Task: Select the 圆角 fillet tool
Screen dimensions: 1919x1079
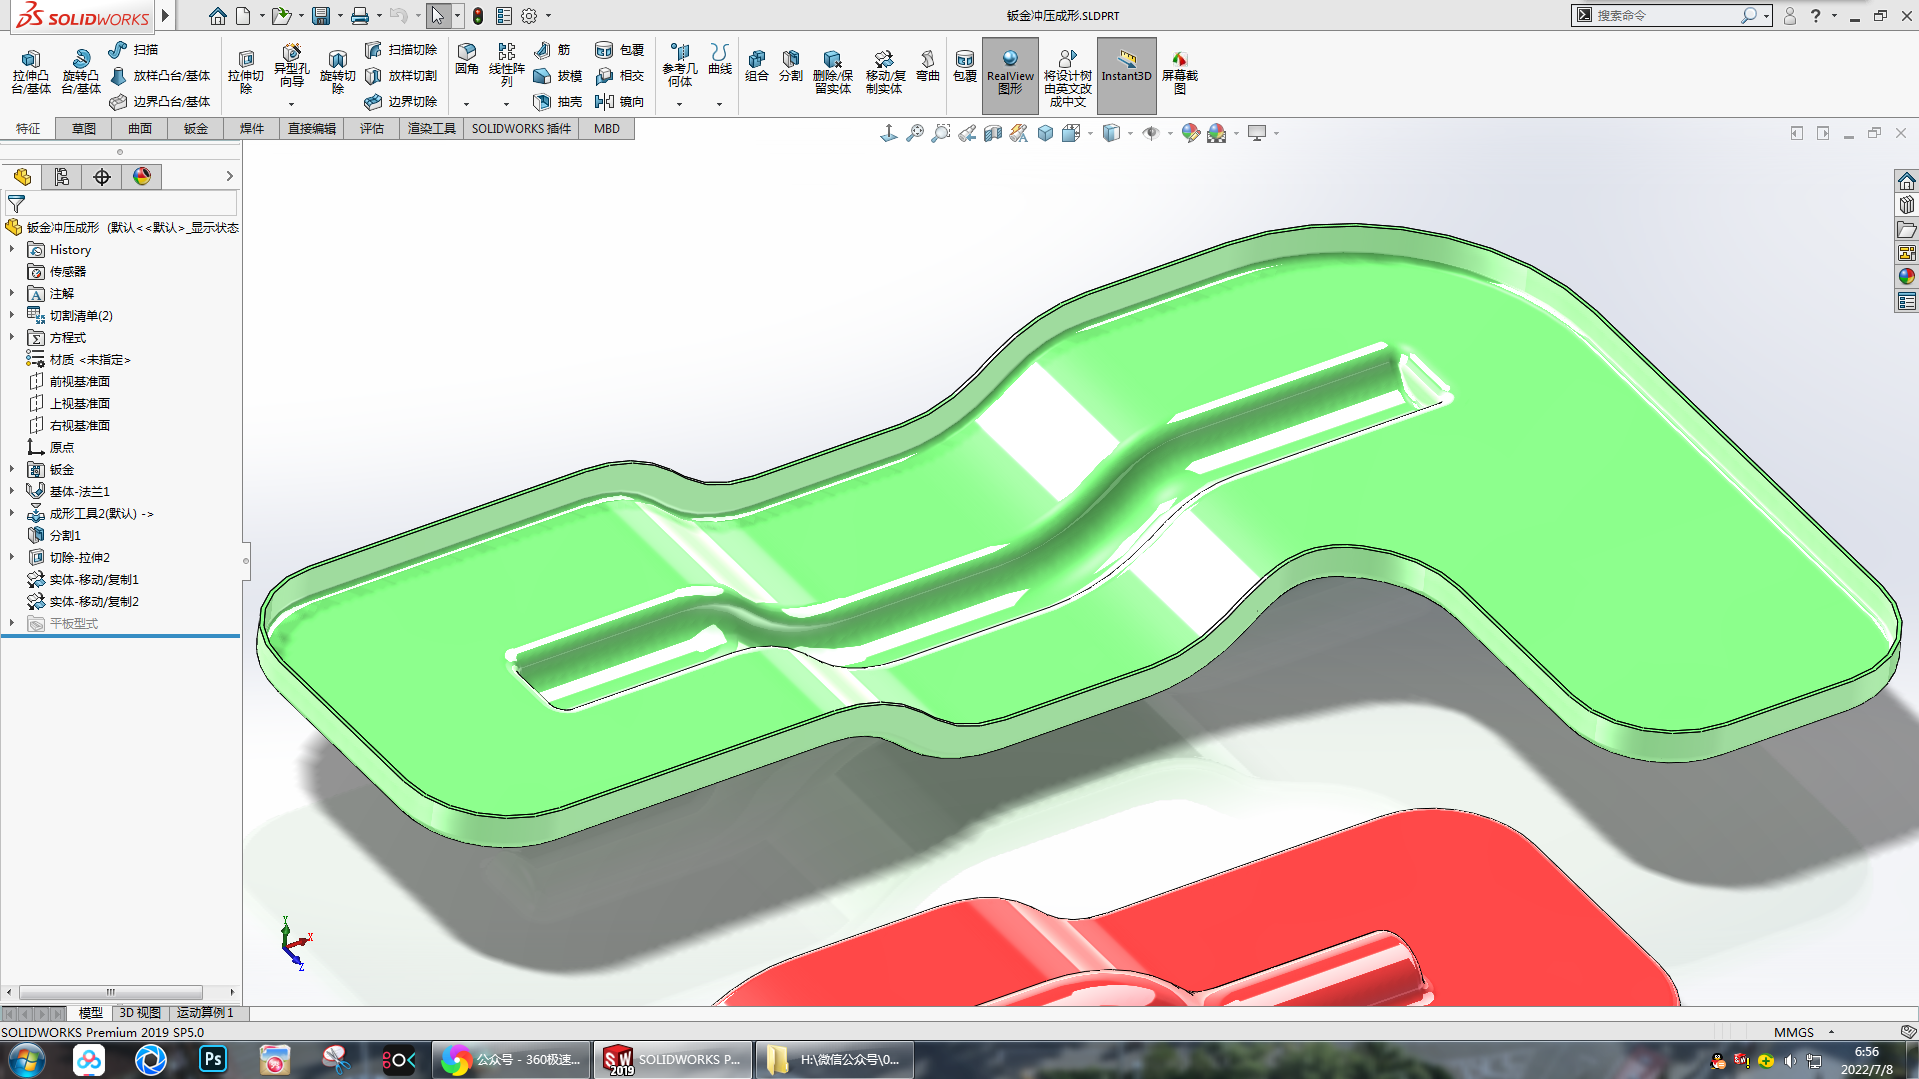Action: [x=467, y=59]
